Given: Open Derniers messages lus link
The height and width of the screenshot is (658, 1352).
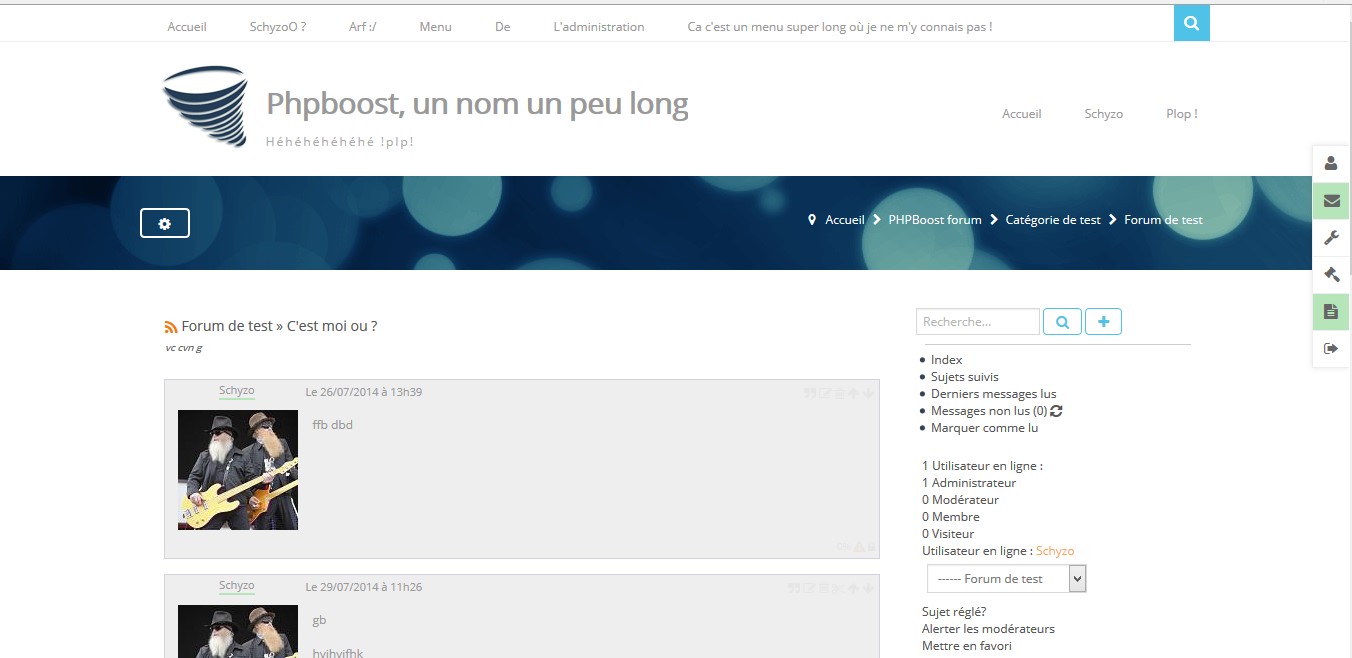Looking at the screenshot, I should click(x=994, y=394).
